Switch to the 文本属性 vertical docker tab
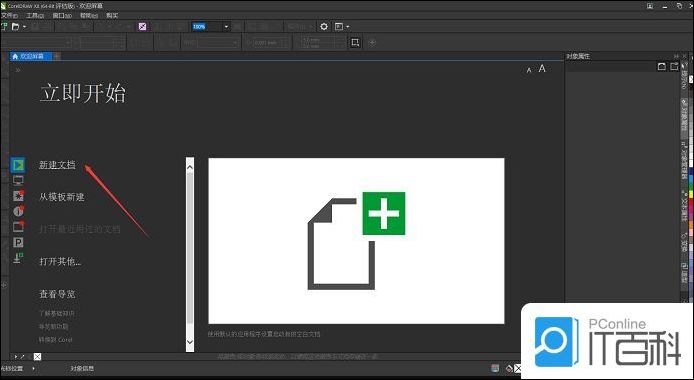The width and height of the screenshot is (694, 380). 684,207
